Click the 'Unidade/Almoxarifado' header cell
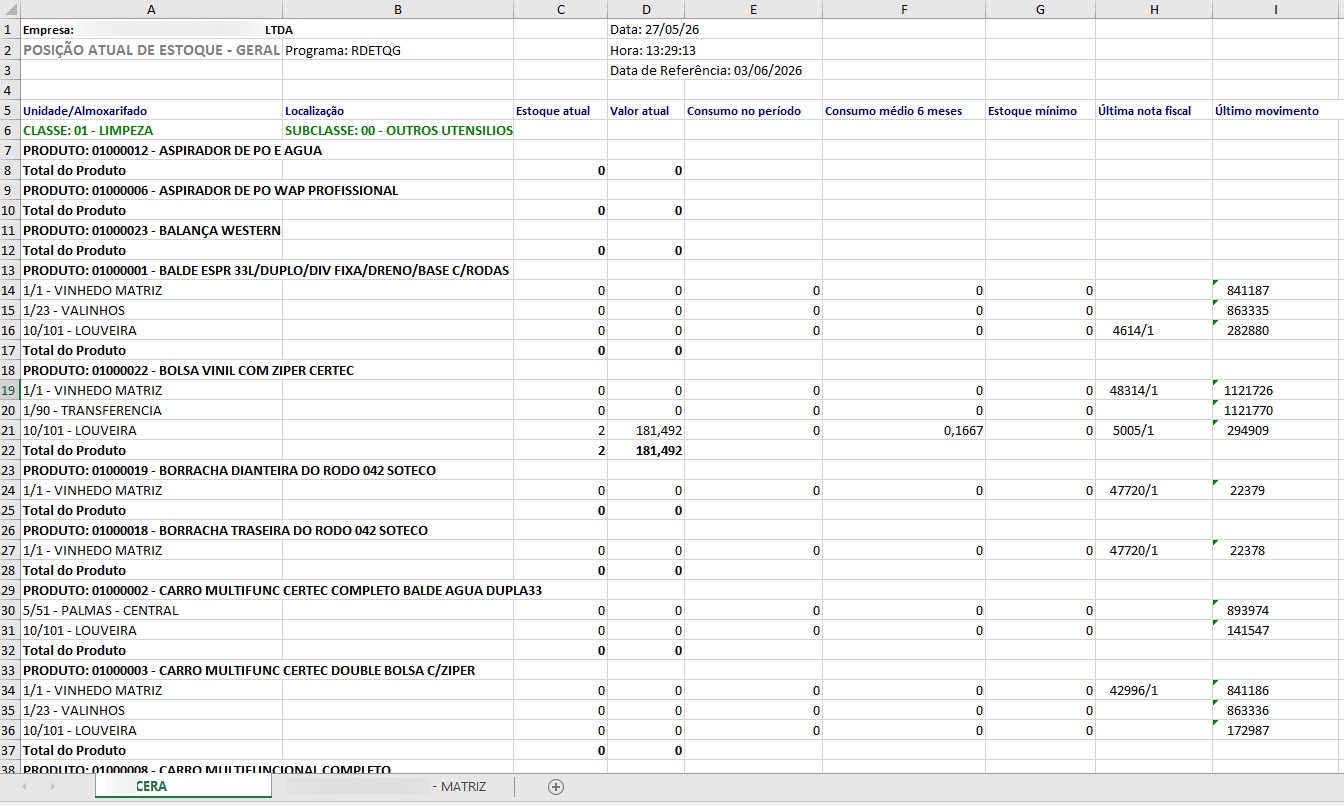The height and width of the screenshot is (806, 1344). 151,110
